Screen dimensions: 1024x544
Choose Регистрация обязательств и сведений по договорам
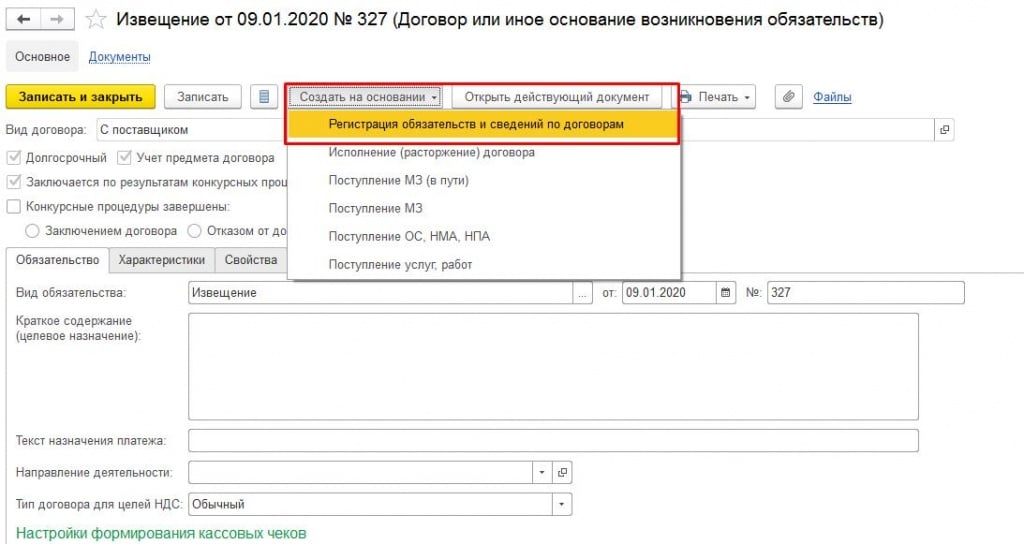pyautogui.click(x=476, y=124)
